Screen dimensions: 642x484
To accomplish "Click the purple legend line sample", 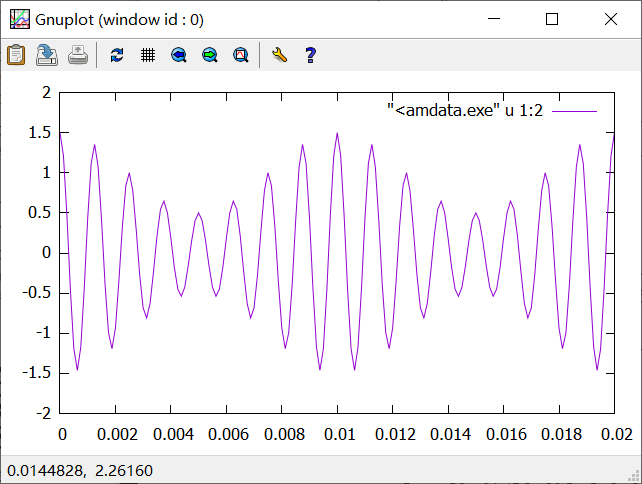I will [x=574, y=111].
